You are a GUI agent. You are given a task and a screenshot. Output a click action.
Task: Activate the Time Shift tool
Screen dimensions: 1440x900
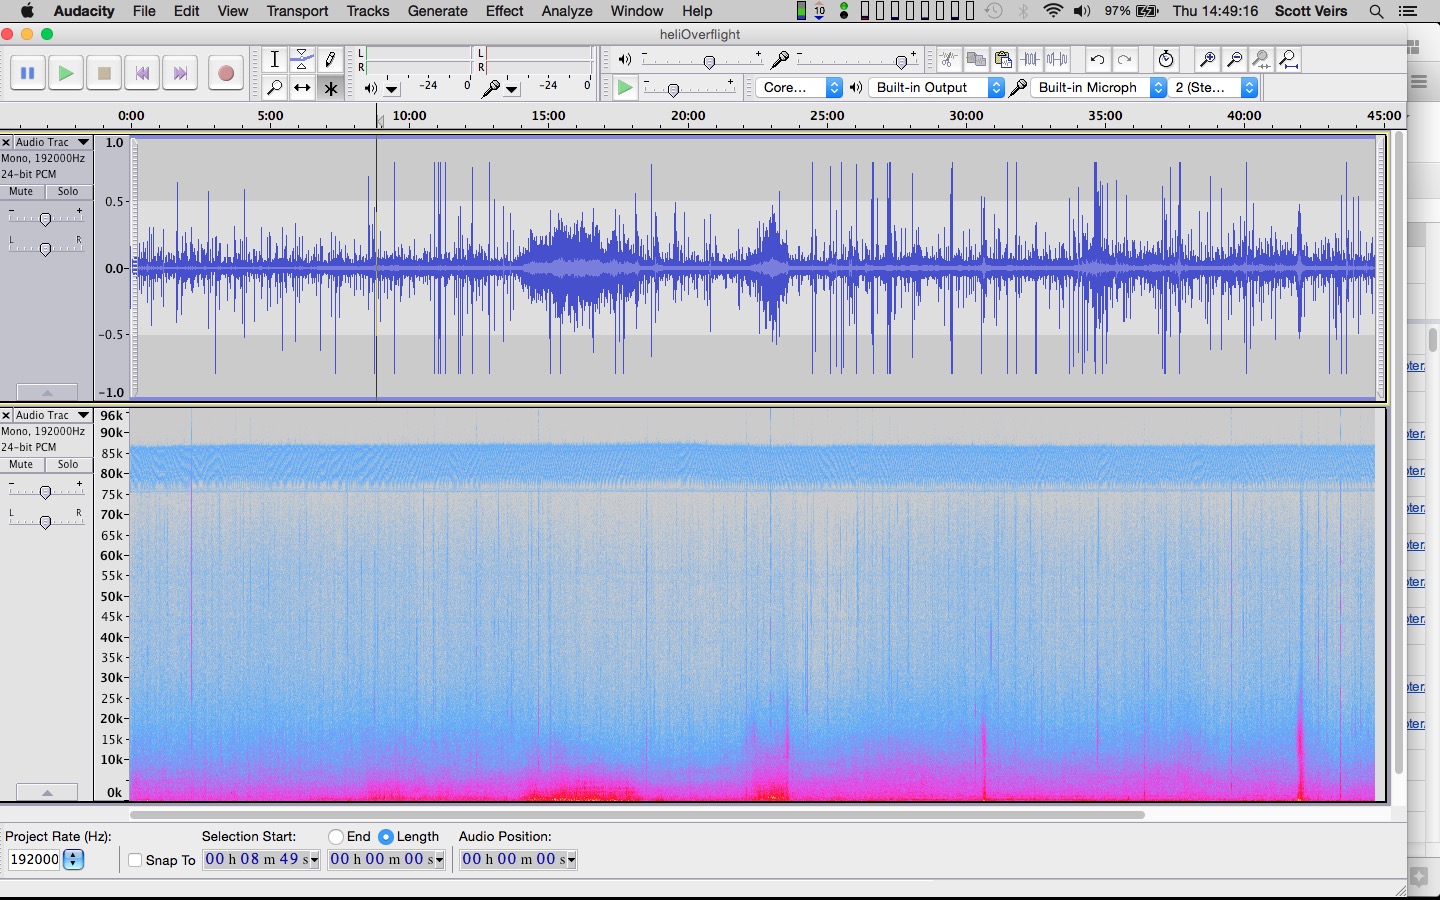tap(302, 88)
